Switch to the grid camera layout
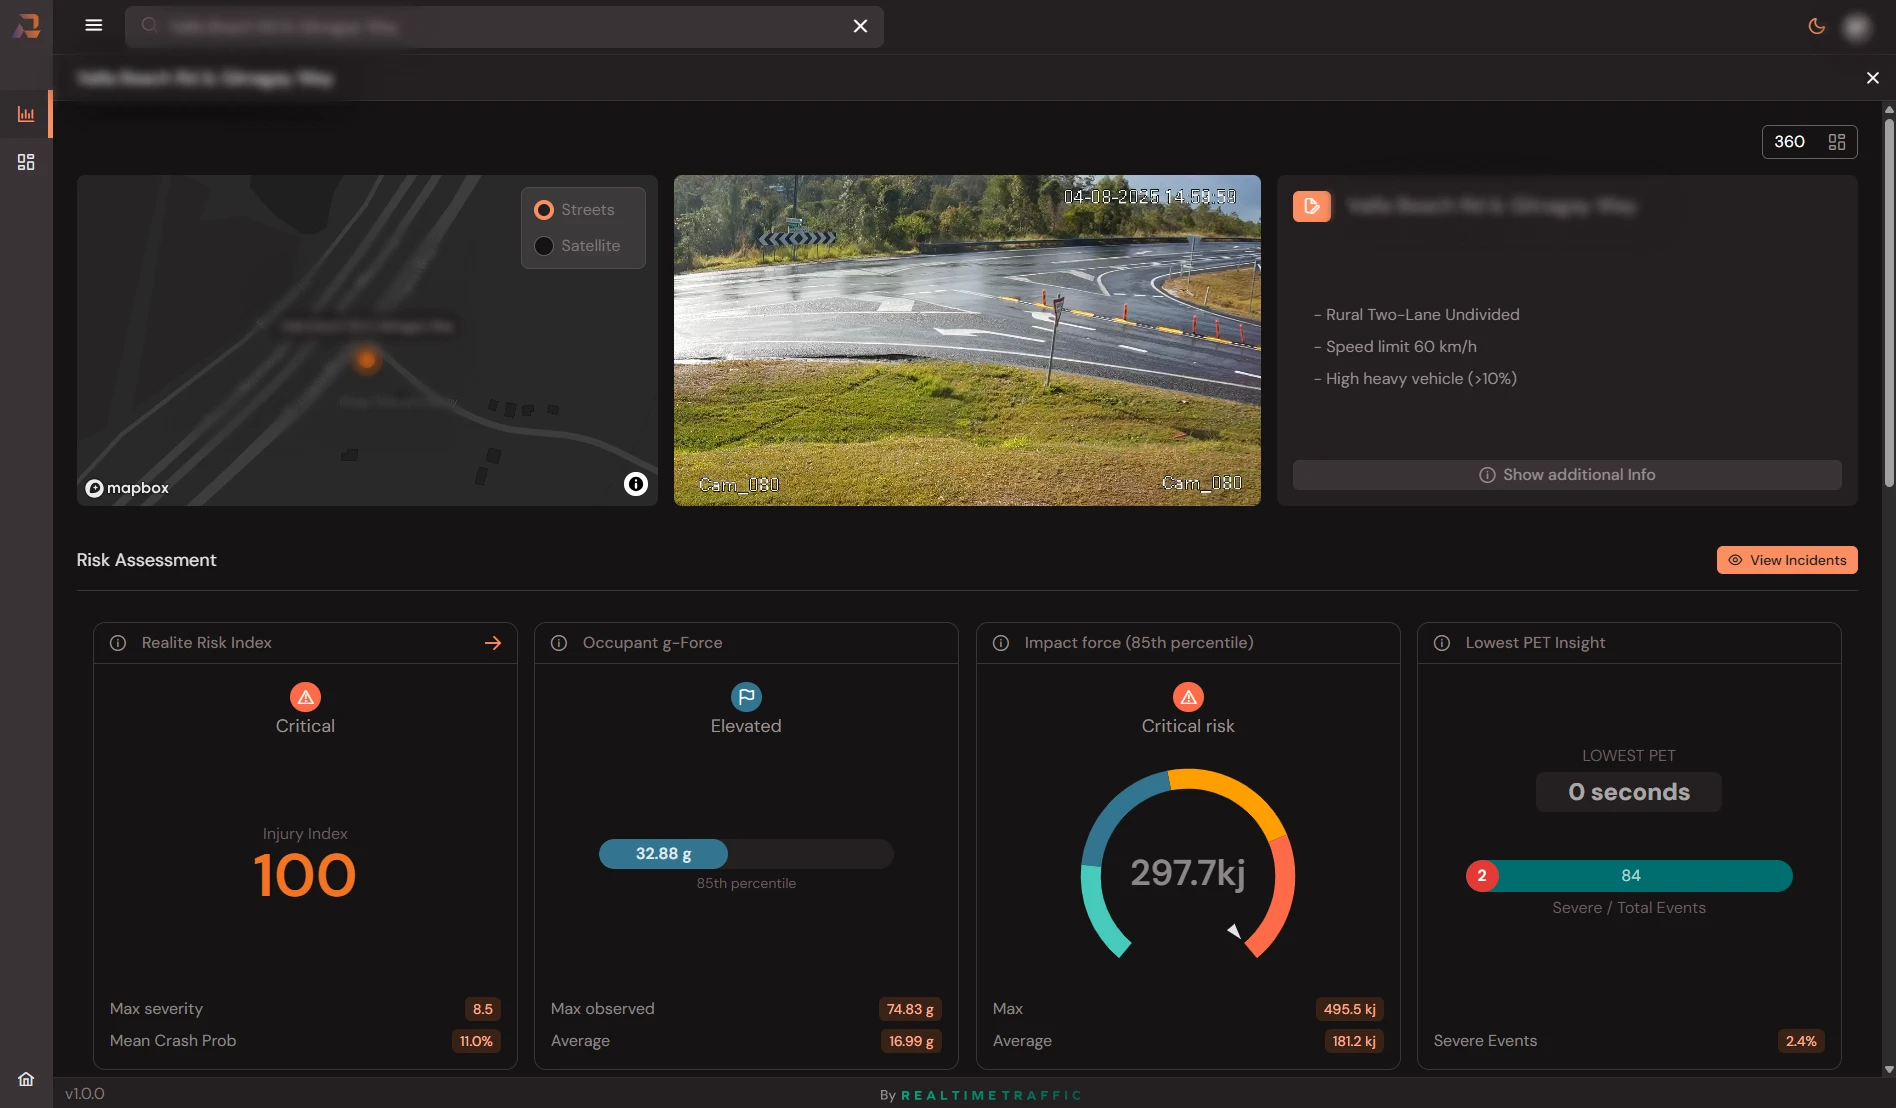Screen dimensions: 1896x1108 pyautogui.click(x=1837, y=141)
